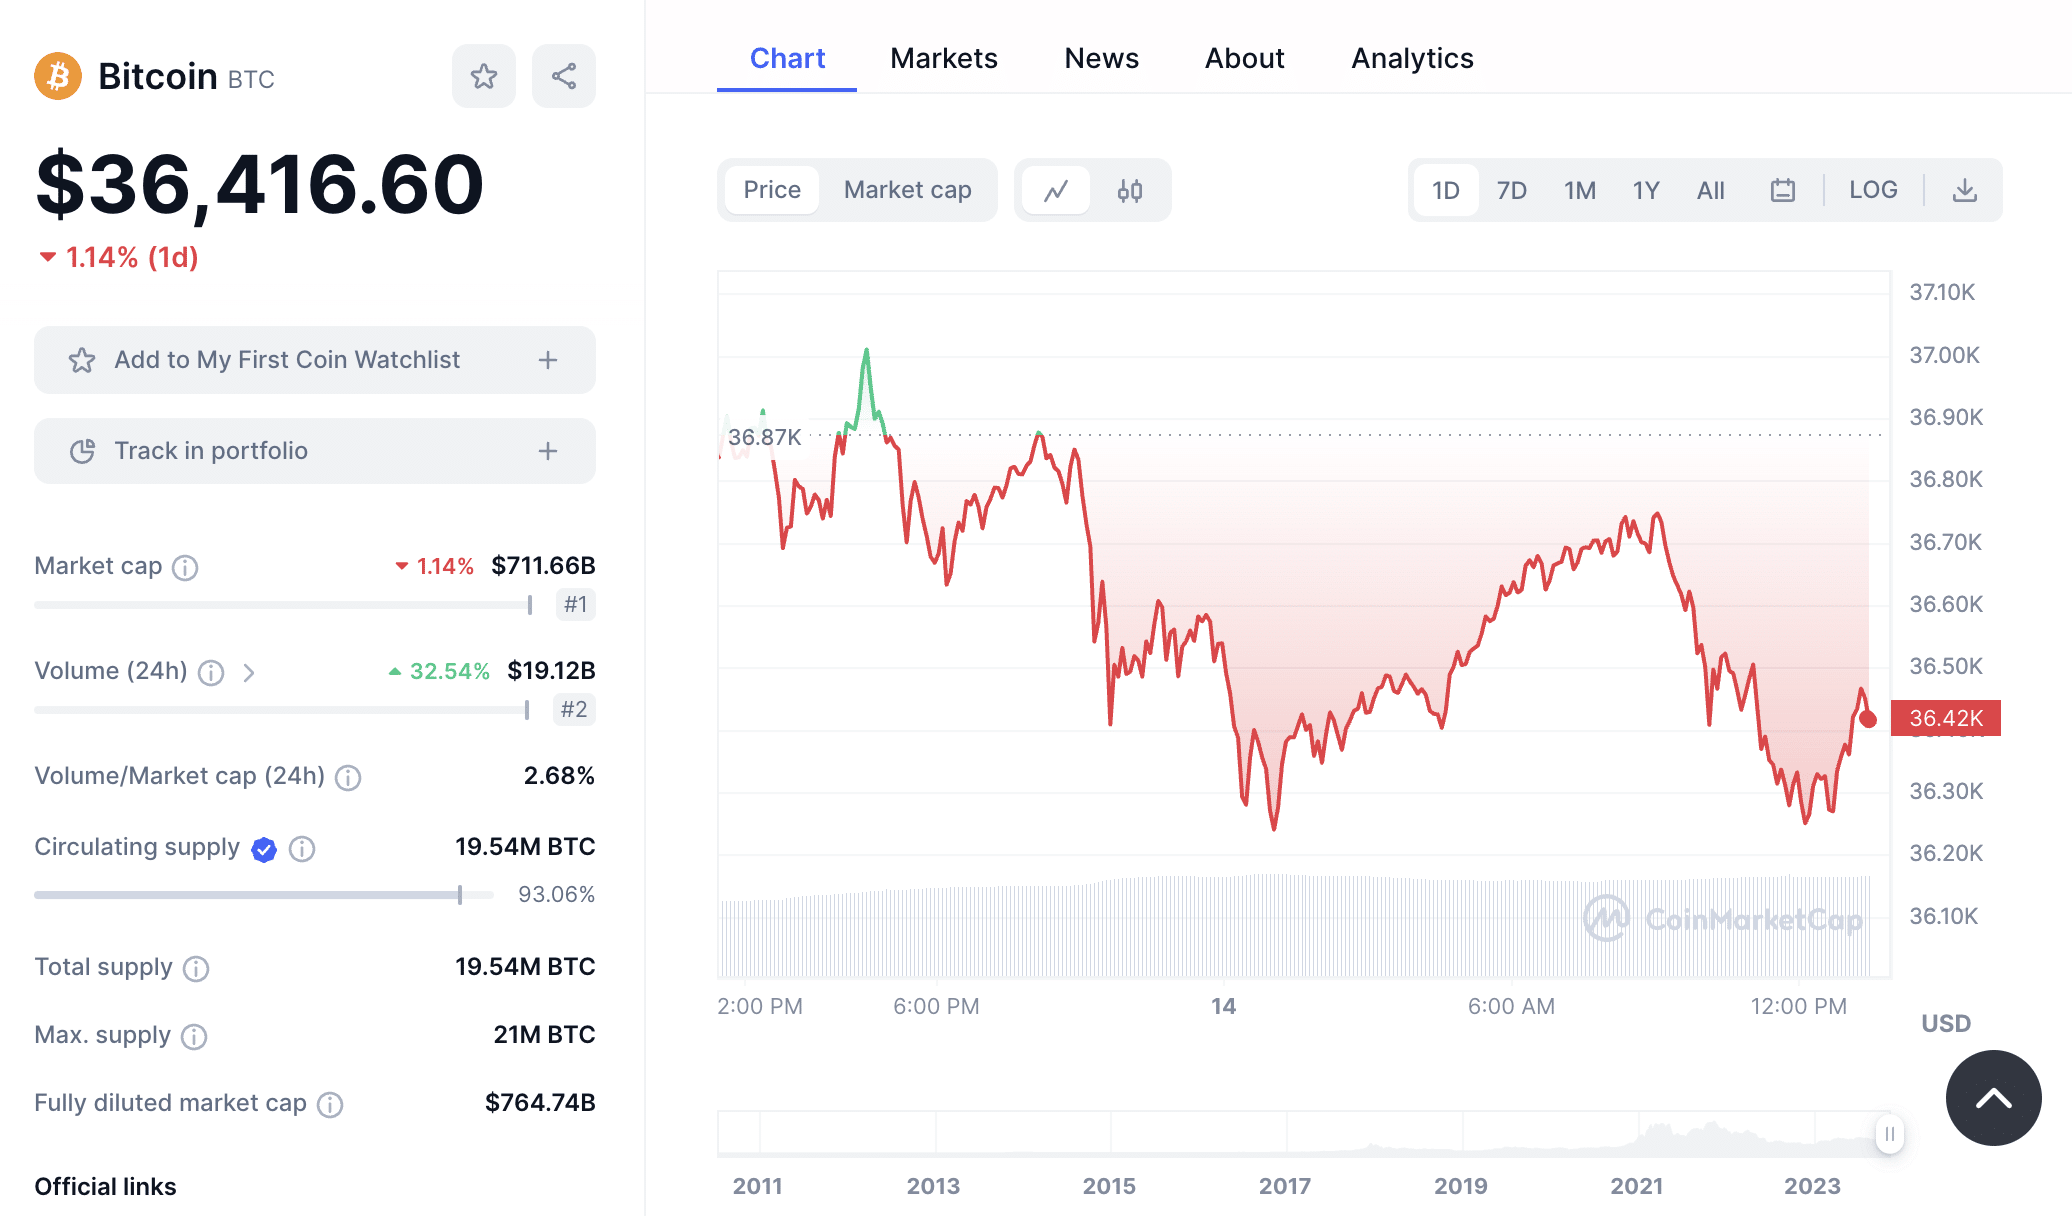This screenshot has height=1216, width=2072.
Task: Click the 36.87K opening price label
Action: coord(765,437)
